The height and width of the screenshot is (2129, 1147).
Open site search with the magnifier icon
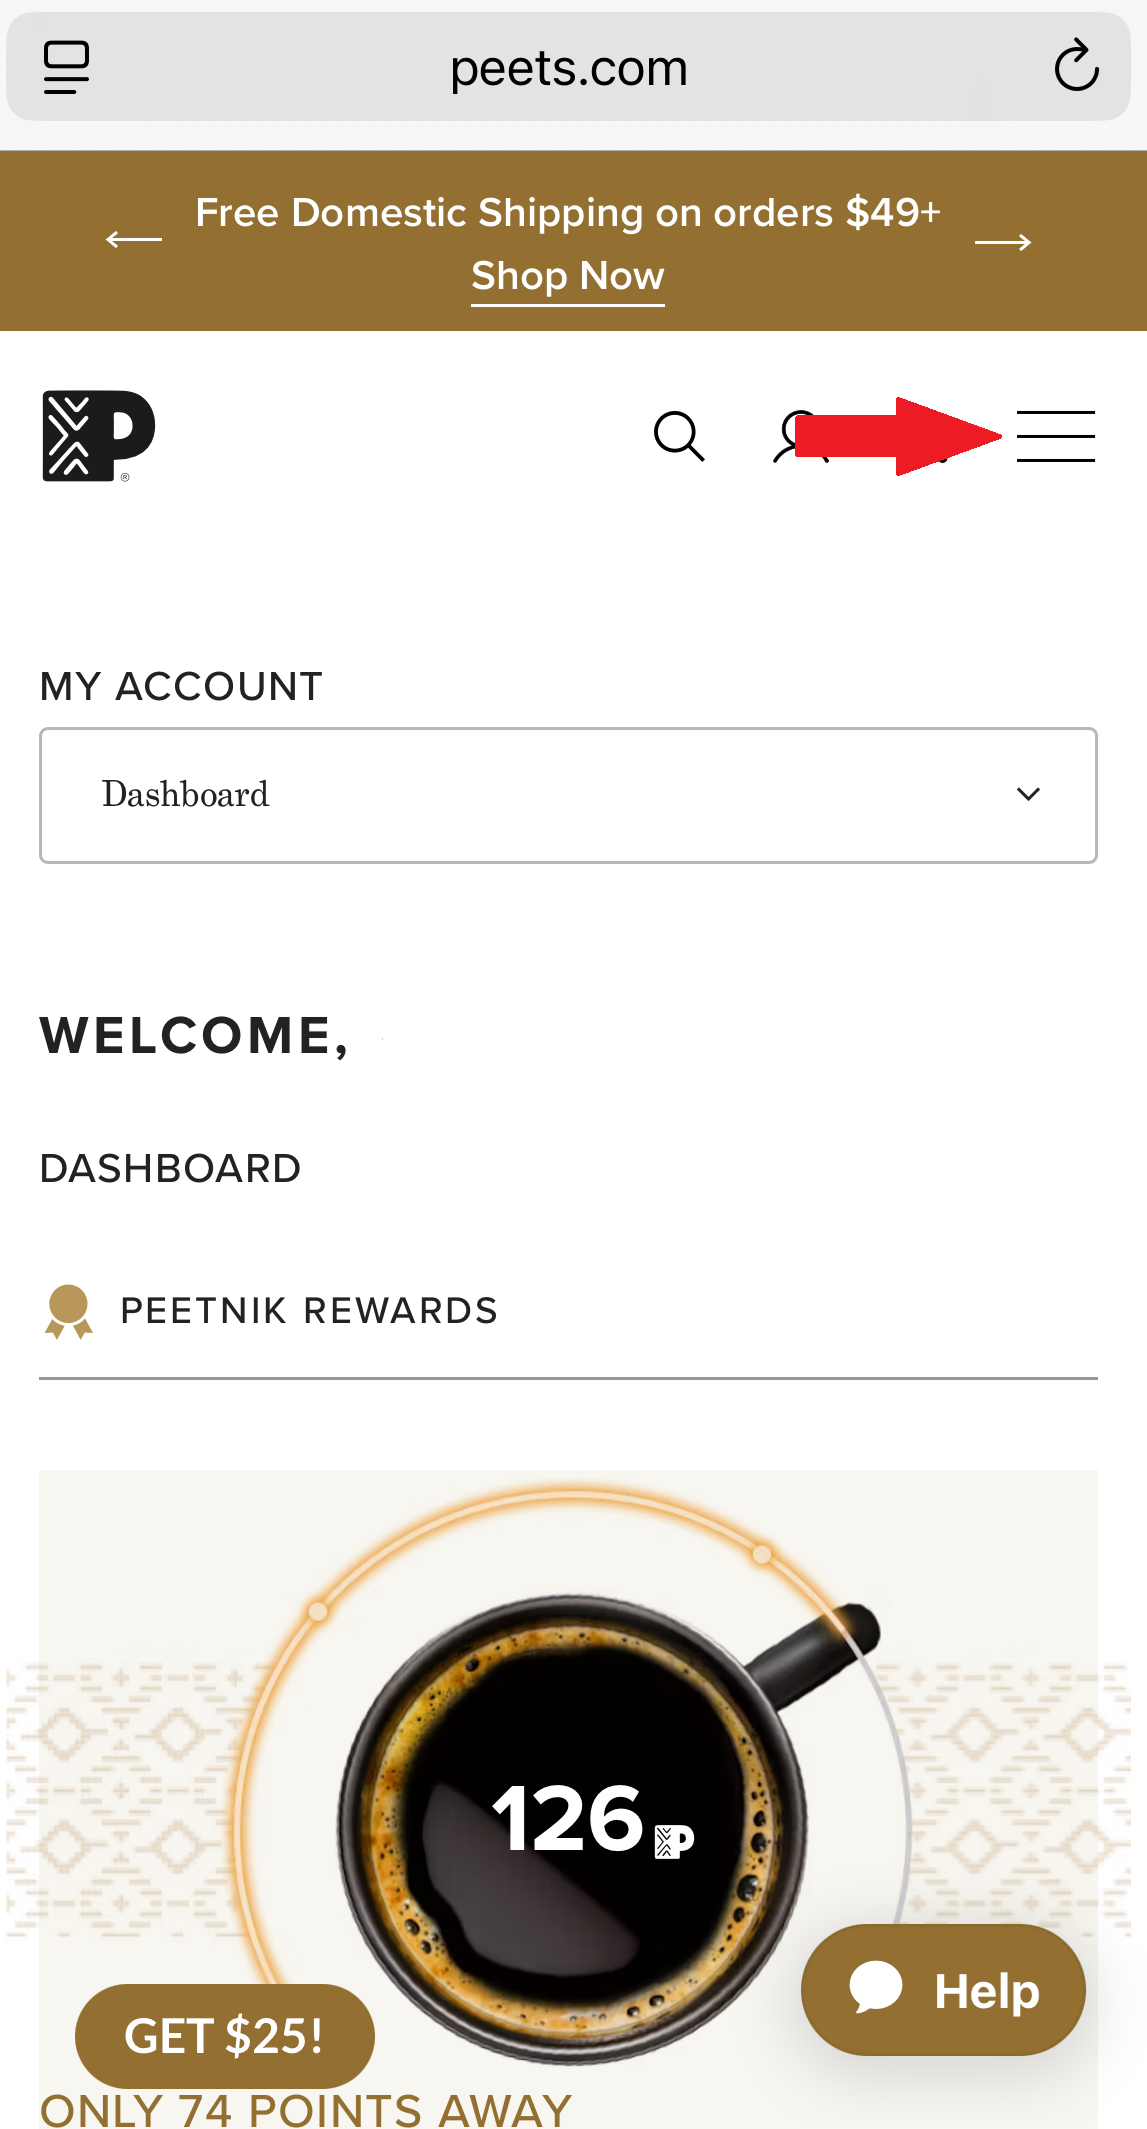point(679,436)
